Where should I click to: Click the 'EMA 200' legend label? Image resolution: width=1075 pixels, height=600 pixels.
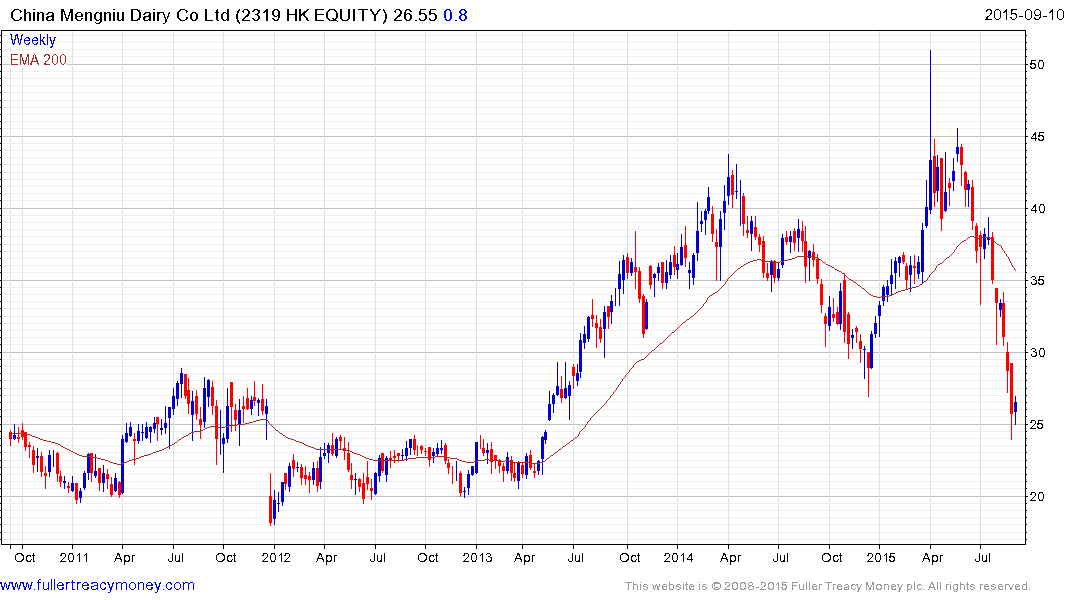(x=38, y=60)
